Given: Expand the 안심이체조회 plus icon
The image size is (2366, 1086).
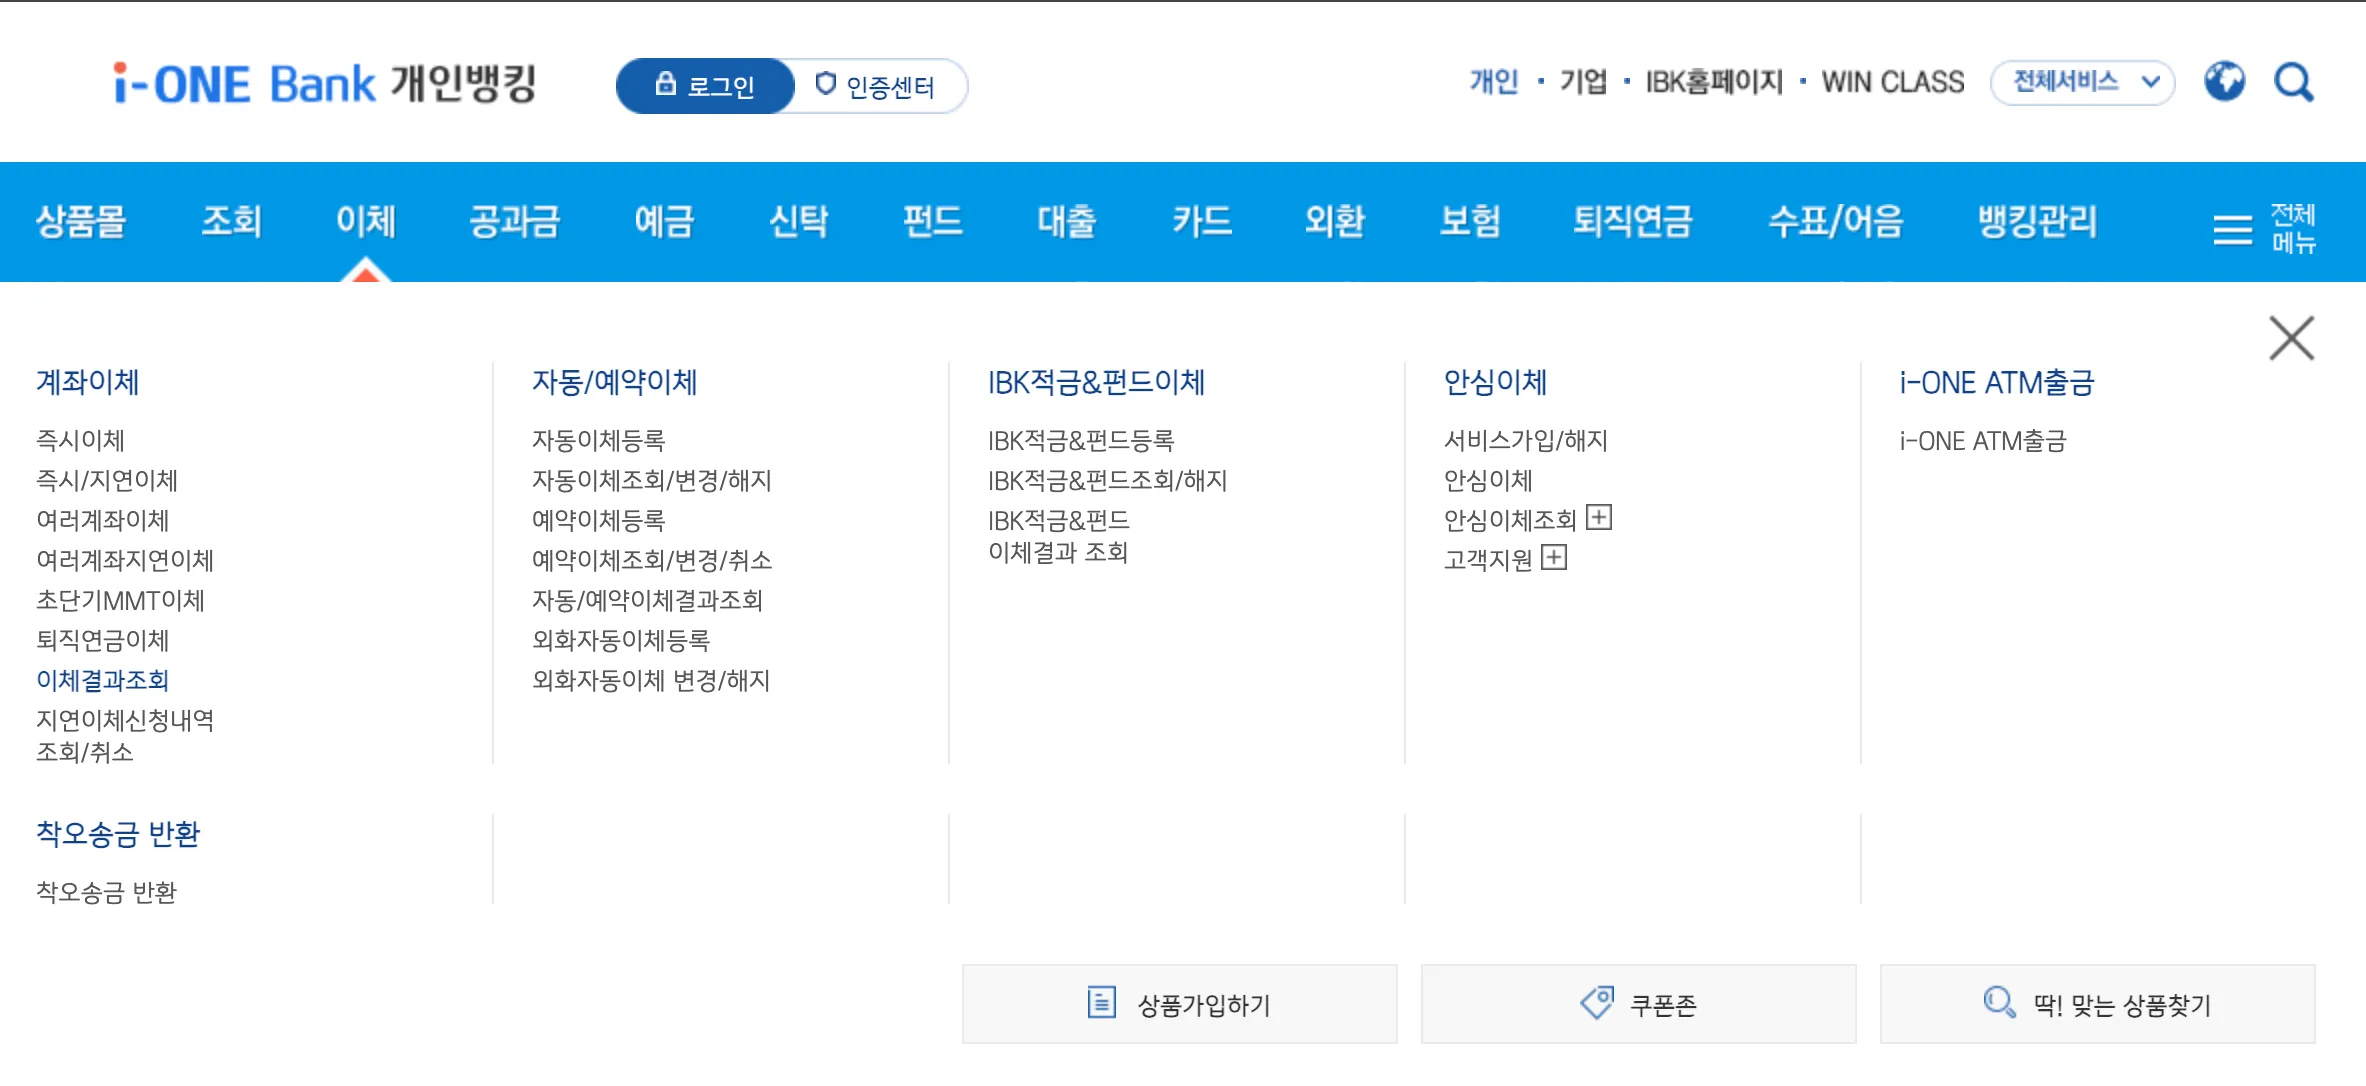Looking at the screenshot, I should pos(1599,518).
